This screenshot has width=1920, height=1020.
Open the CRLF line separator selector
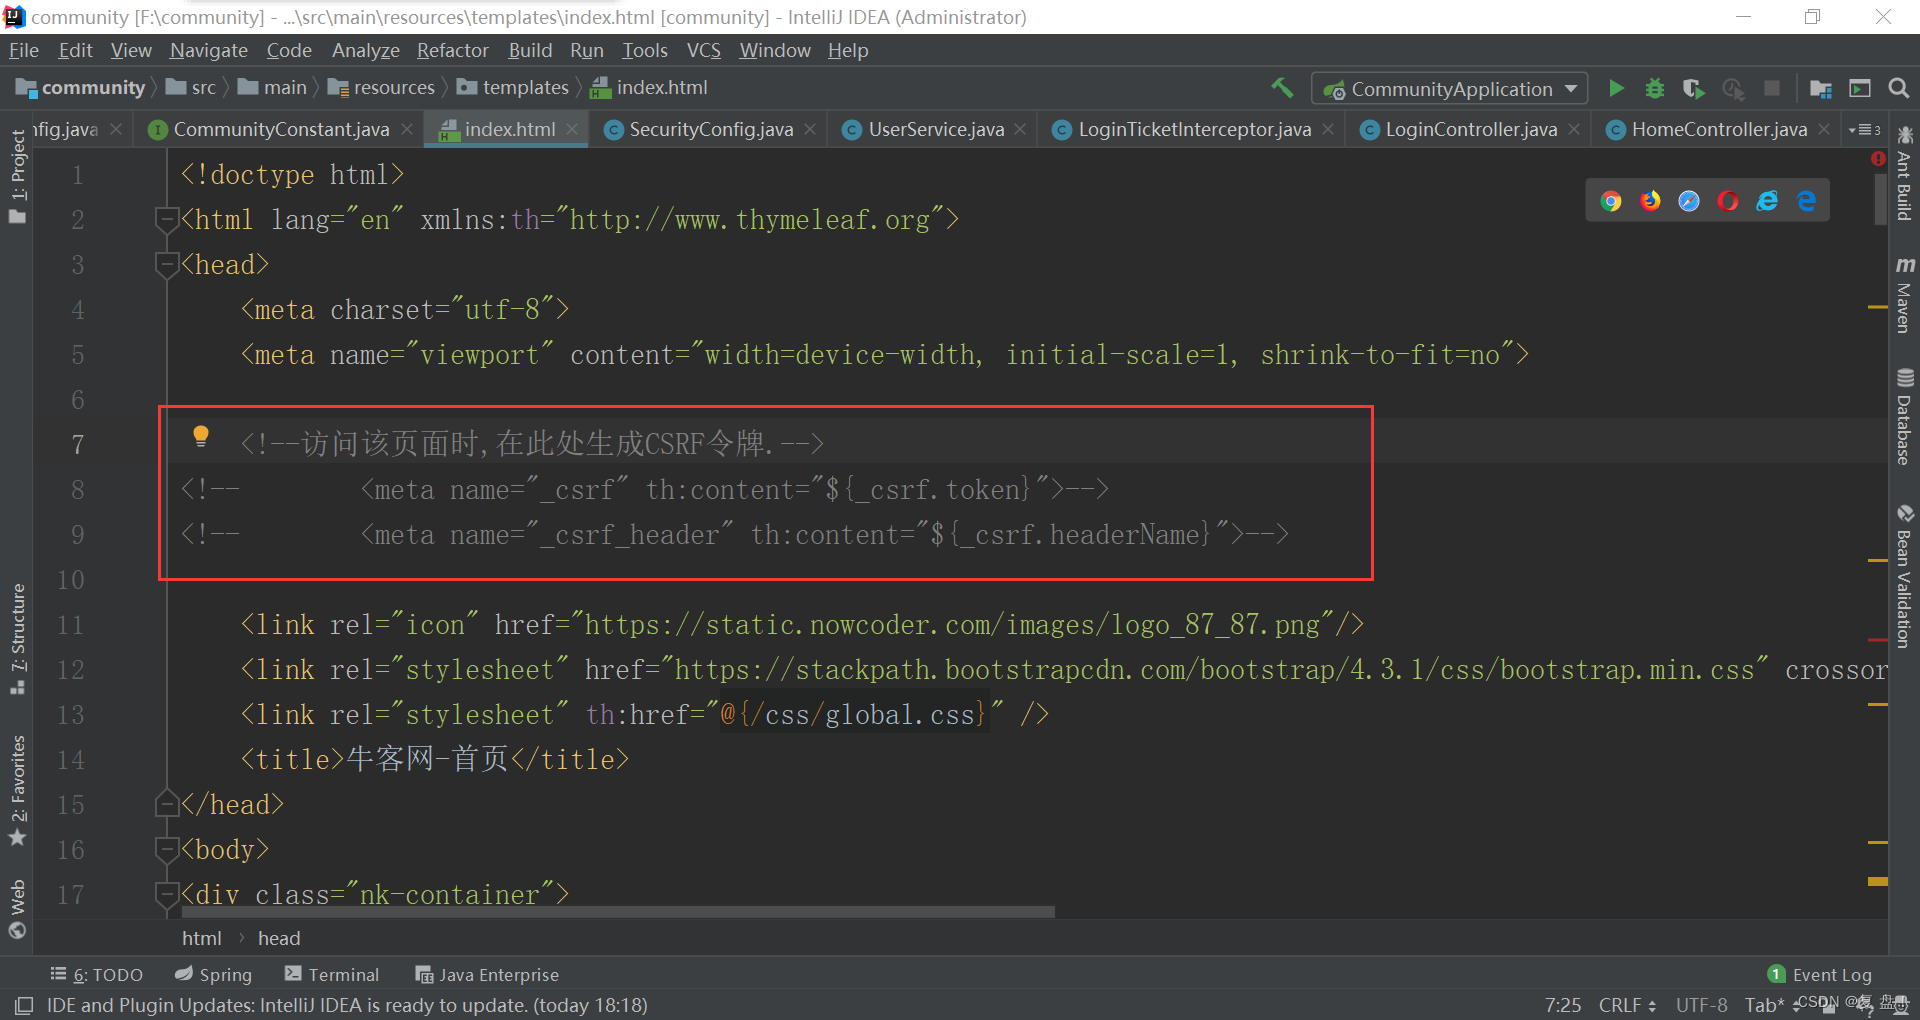1626,1005
